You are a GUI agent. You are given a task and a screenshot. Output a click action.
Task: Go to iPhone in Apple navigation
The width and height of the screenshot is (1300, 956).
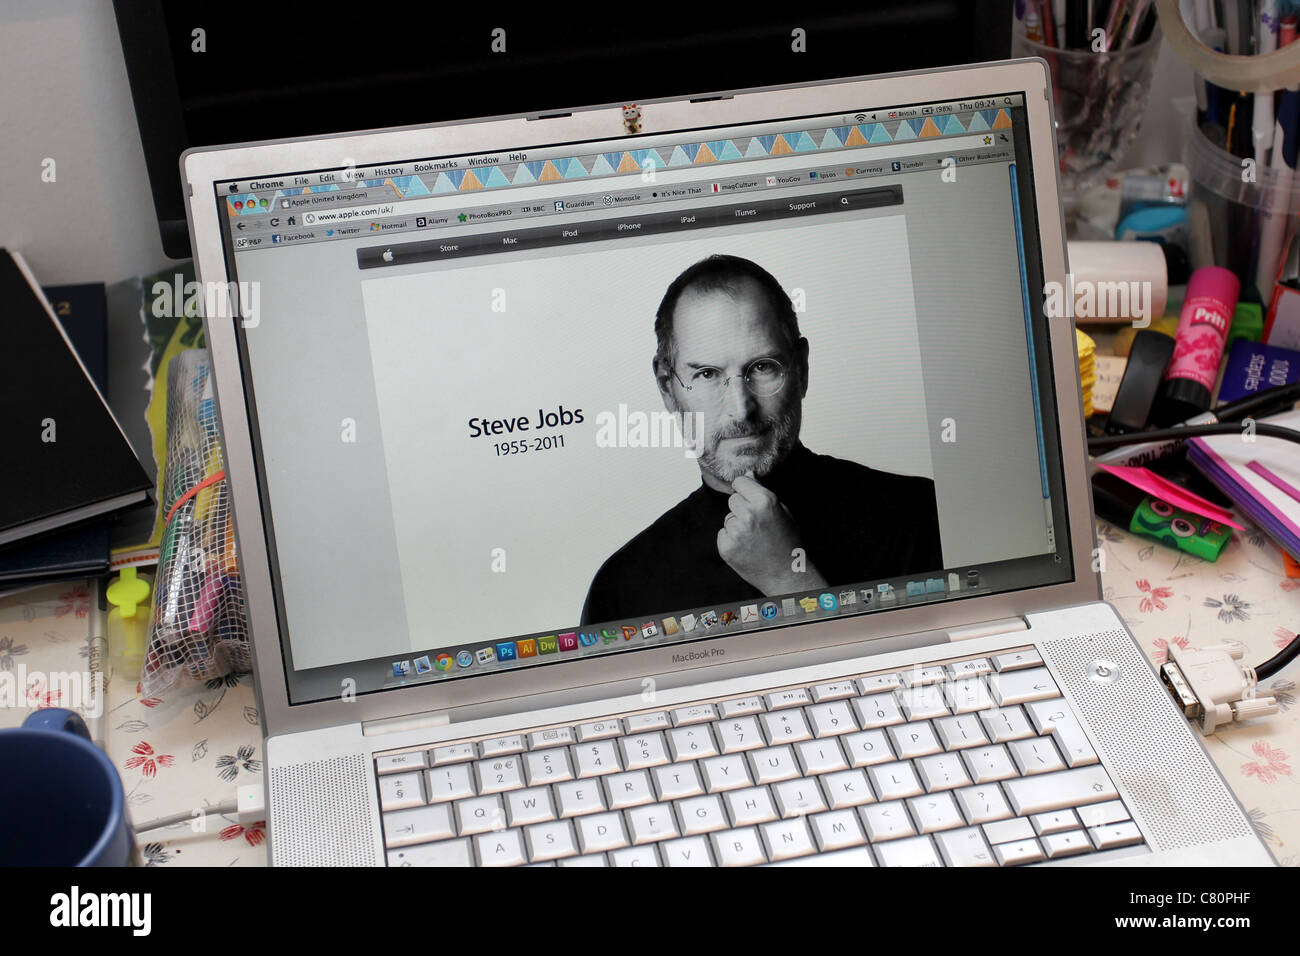[629, 226]
